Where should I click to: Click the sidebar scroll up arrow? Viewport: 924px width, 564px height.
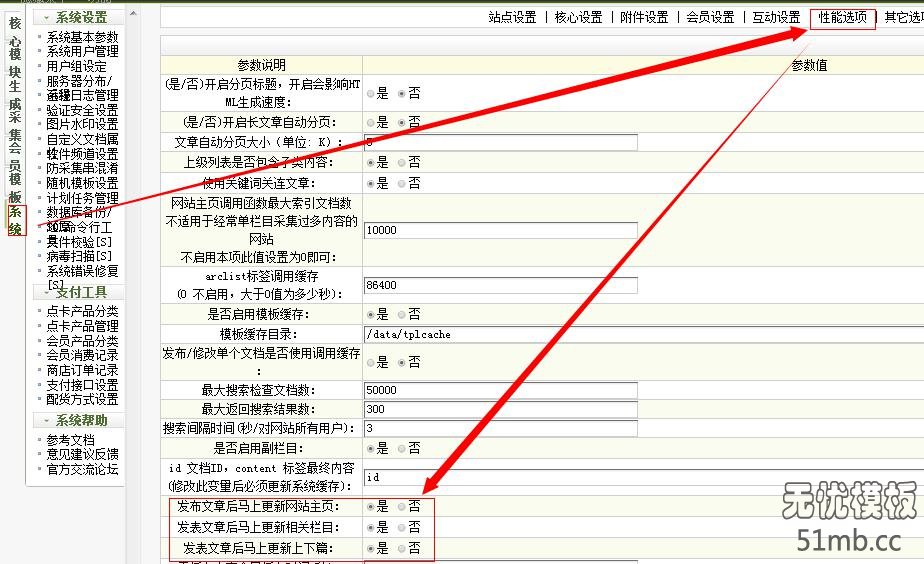pyautogui.click(x=133, y=13)
